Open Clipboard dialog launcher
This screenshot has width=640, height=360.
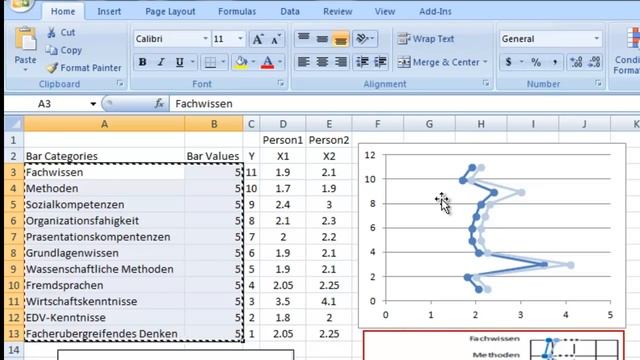click(x=120, y=84)
